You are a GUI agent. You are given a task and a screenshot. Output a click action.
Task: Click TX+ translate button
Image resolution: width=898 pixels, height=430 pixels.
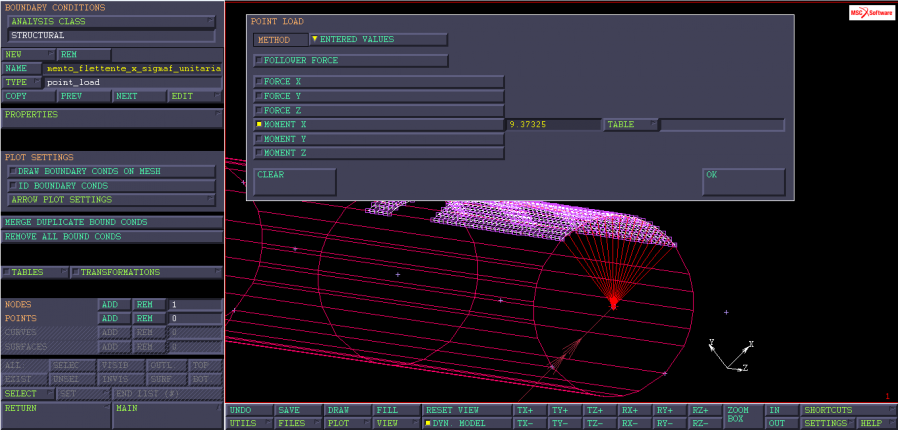click(x=529, y=411)
